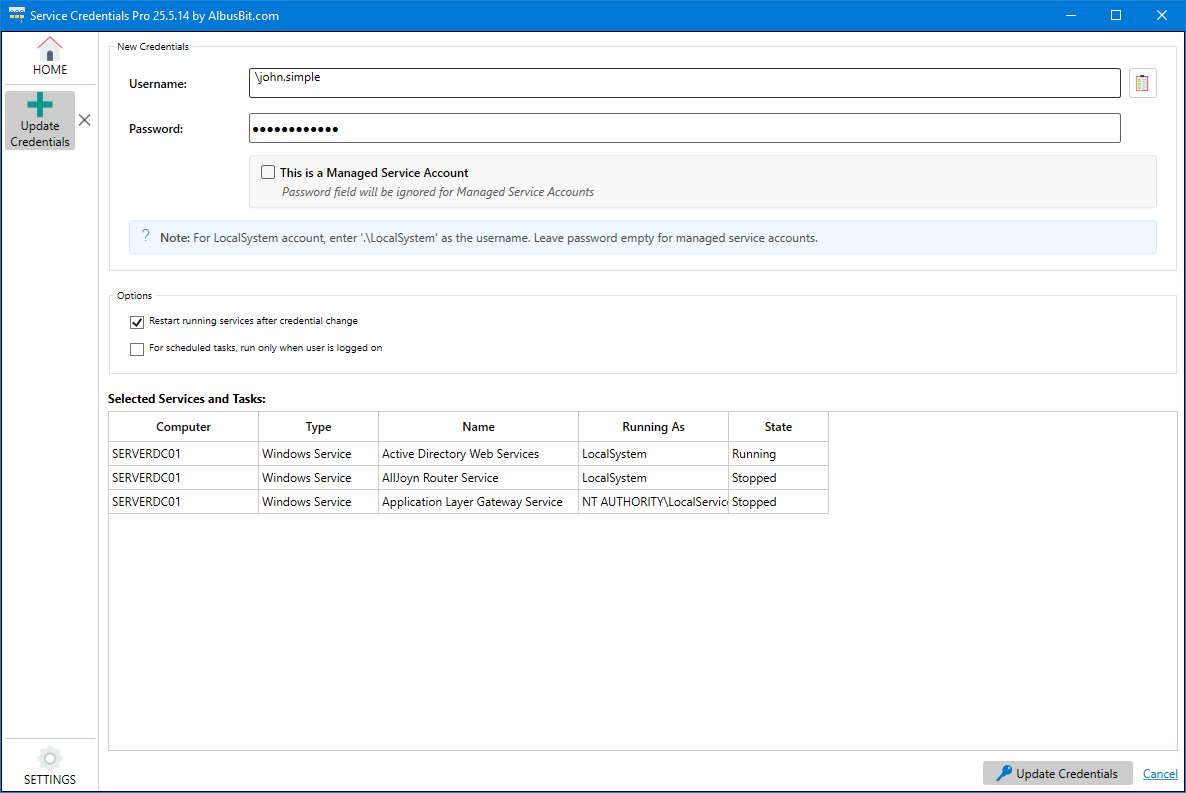The width and height of the screenshot is (1186, 793).
Task: Go to the HOME section
Action: (x=50, y=56)
